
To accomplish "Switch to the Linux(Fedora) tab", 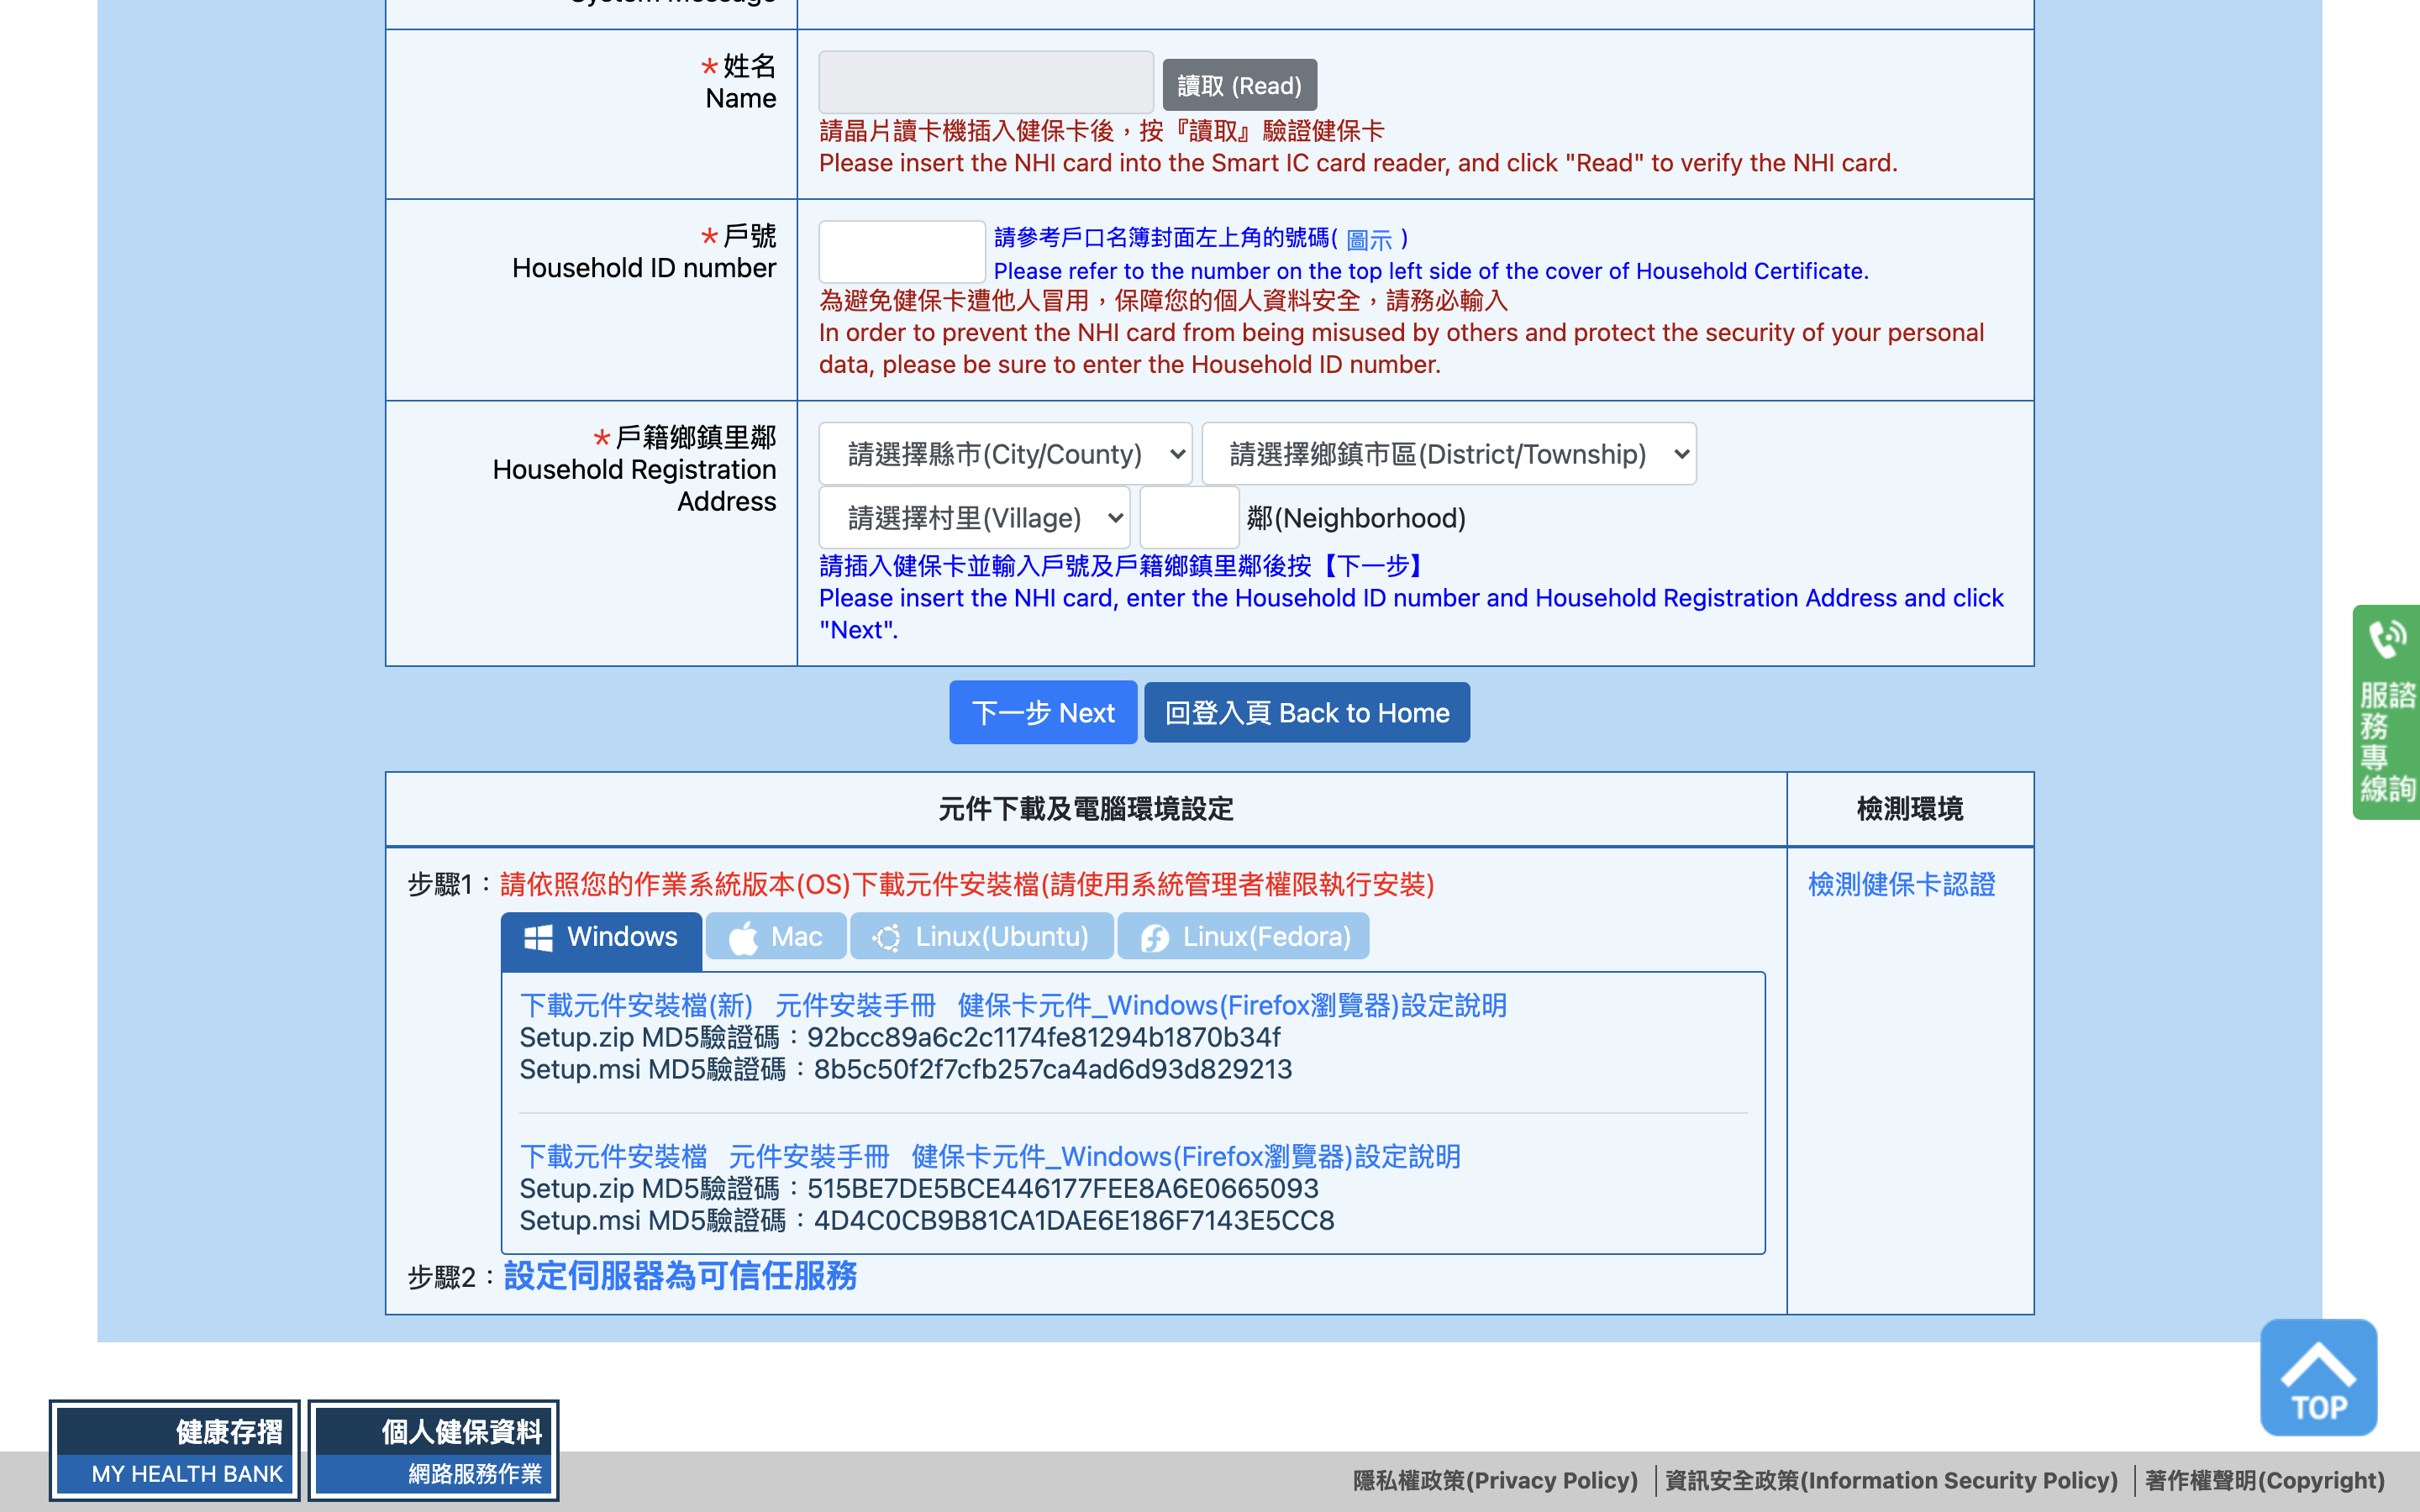I will tap(1243, 937).
